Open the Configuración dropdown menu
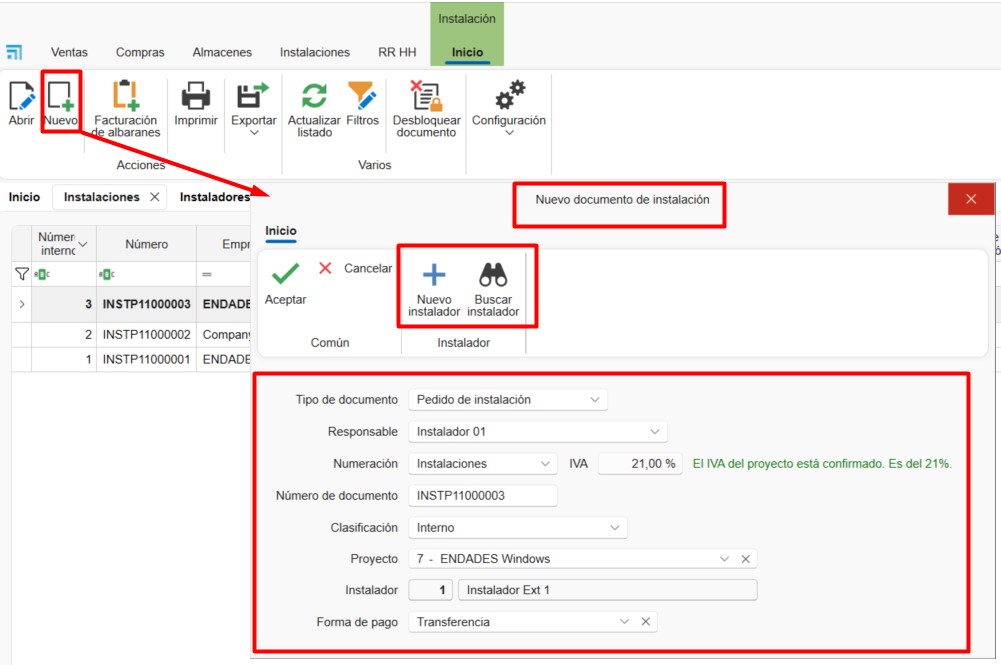Screen dimensions: 1001x665 click(508, 133)
